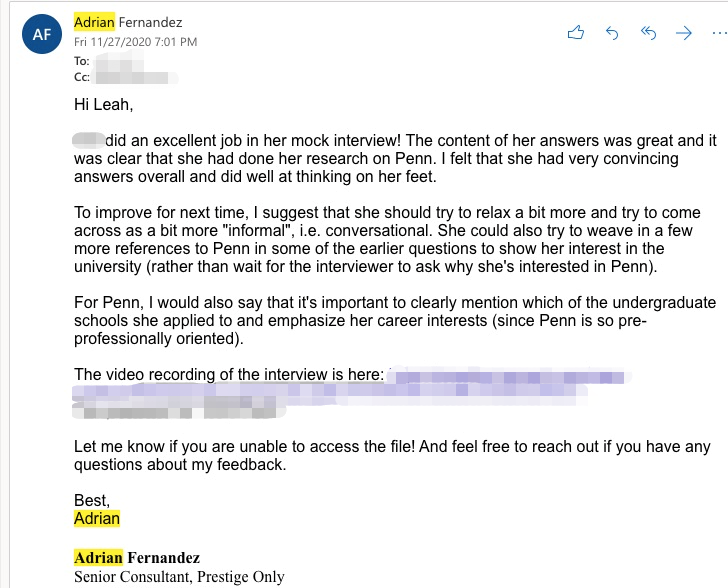Screen dimensions: 728x588
Task: Forward this email using arrow icon
Action: (x=683, y=33)
